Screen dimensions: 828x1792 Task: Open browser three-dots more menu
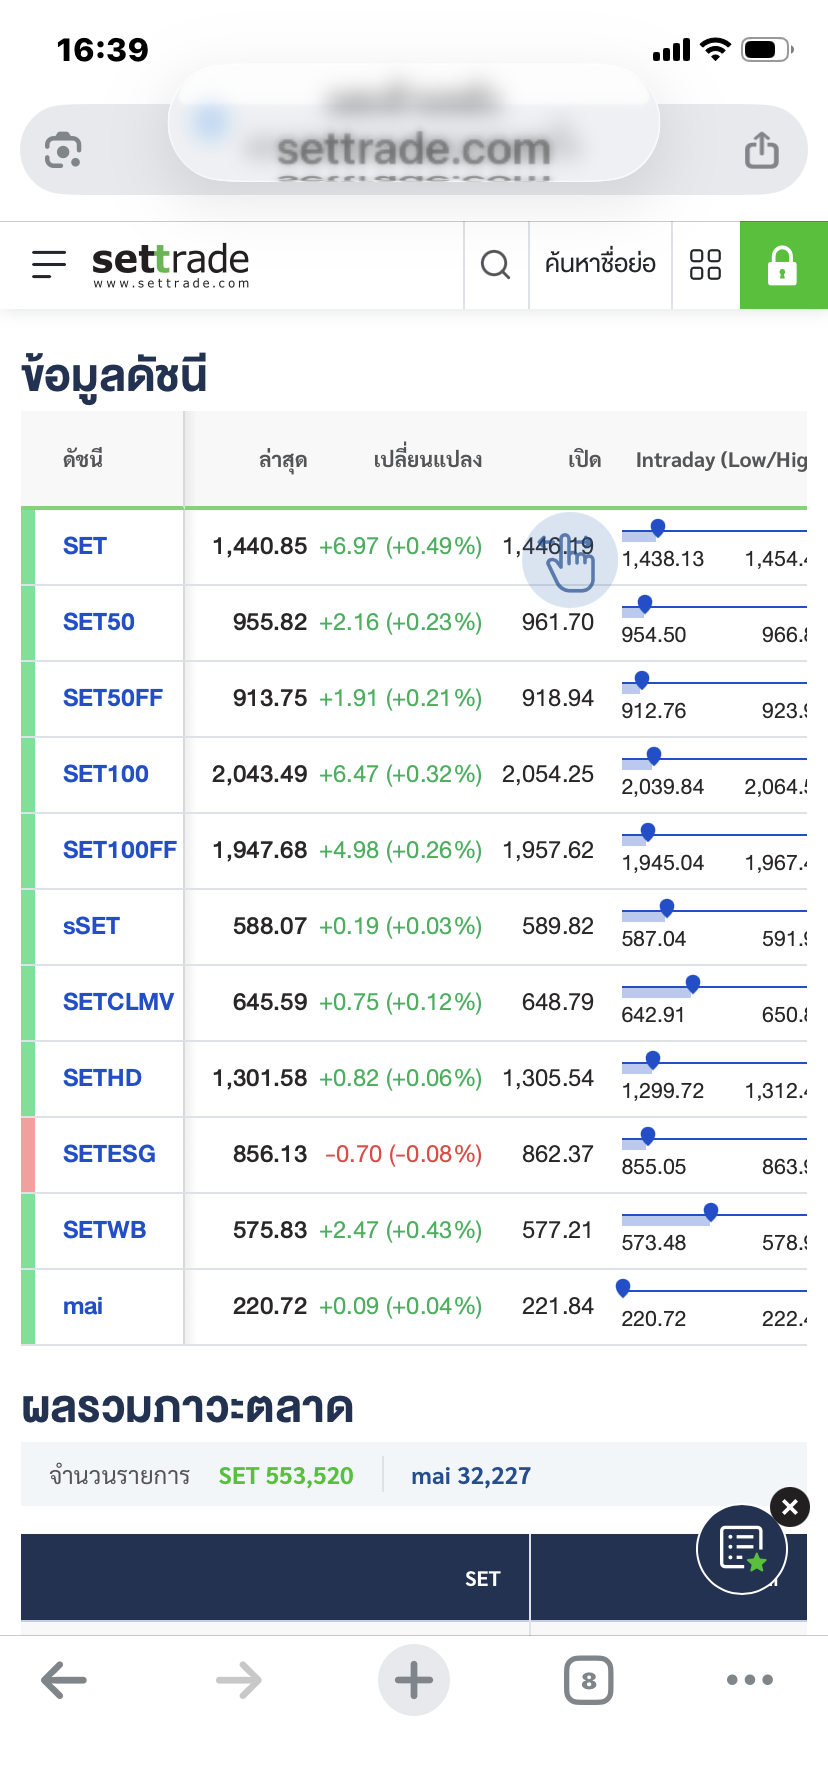(x=749, y=1680)
